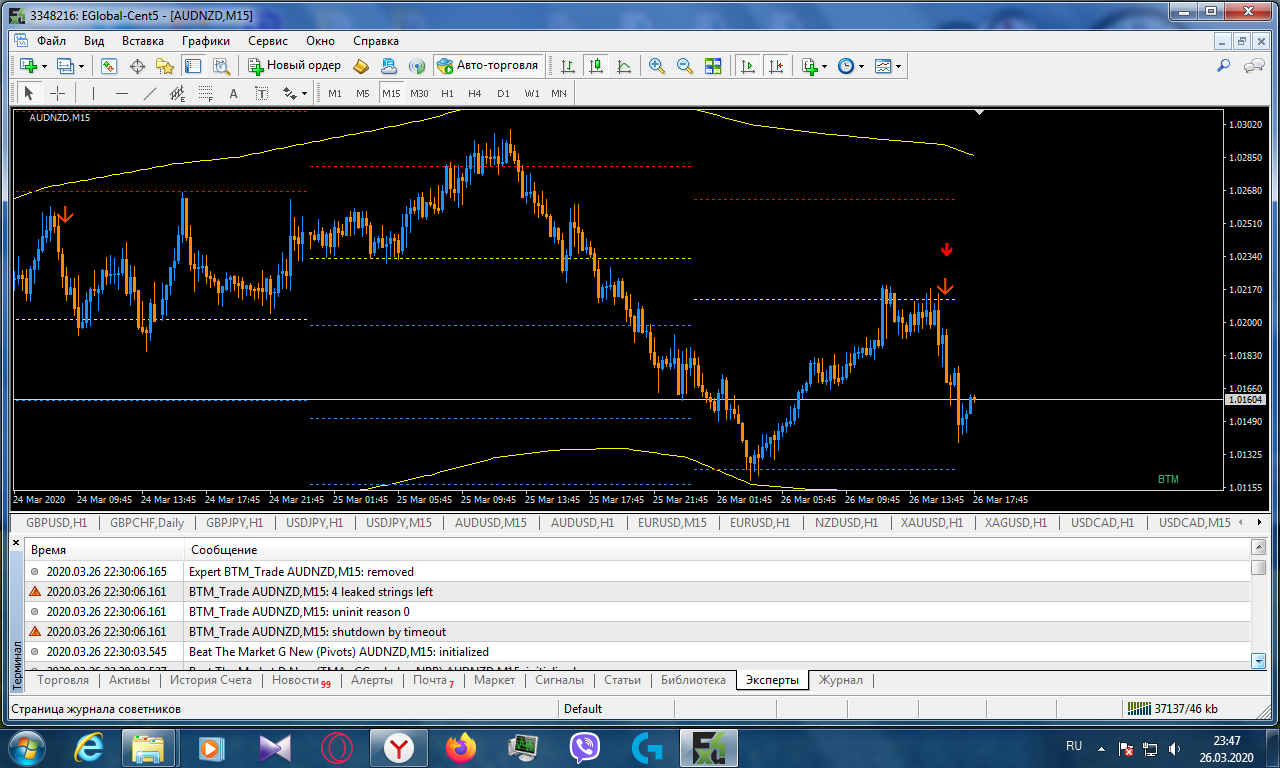Screen dimensions: 1280x768
Task: Expand the indicators dropdown arrow
Action: (x=825, y=66)
